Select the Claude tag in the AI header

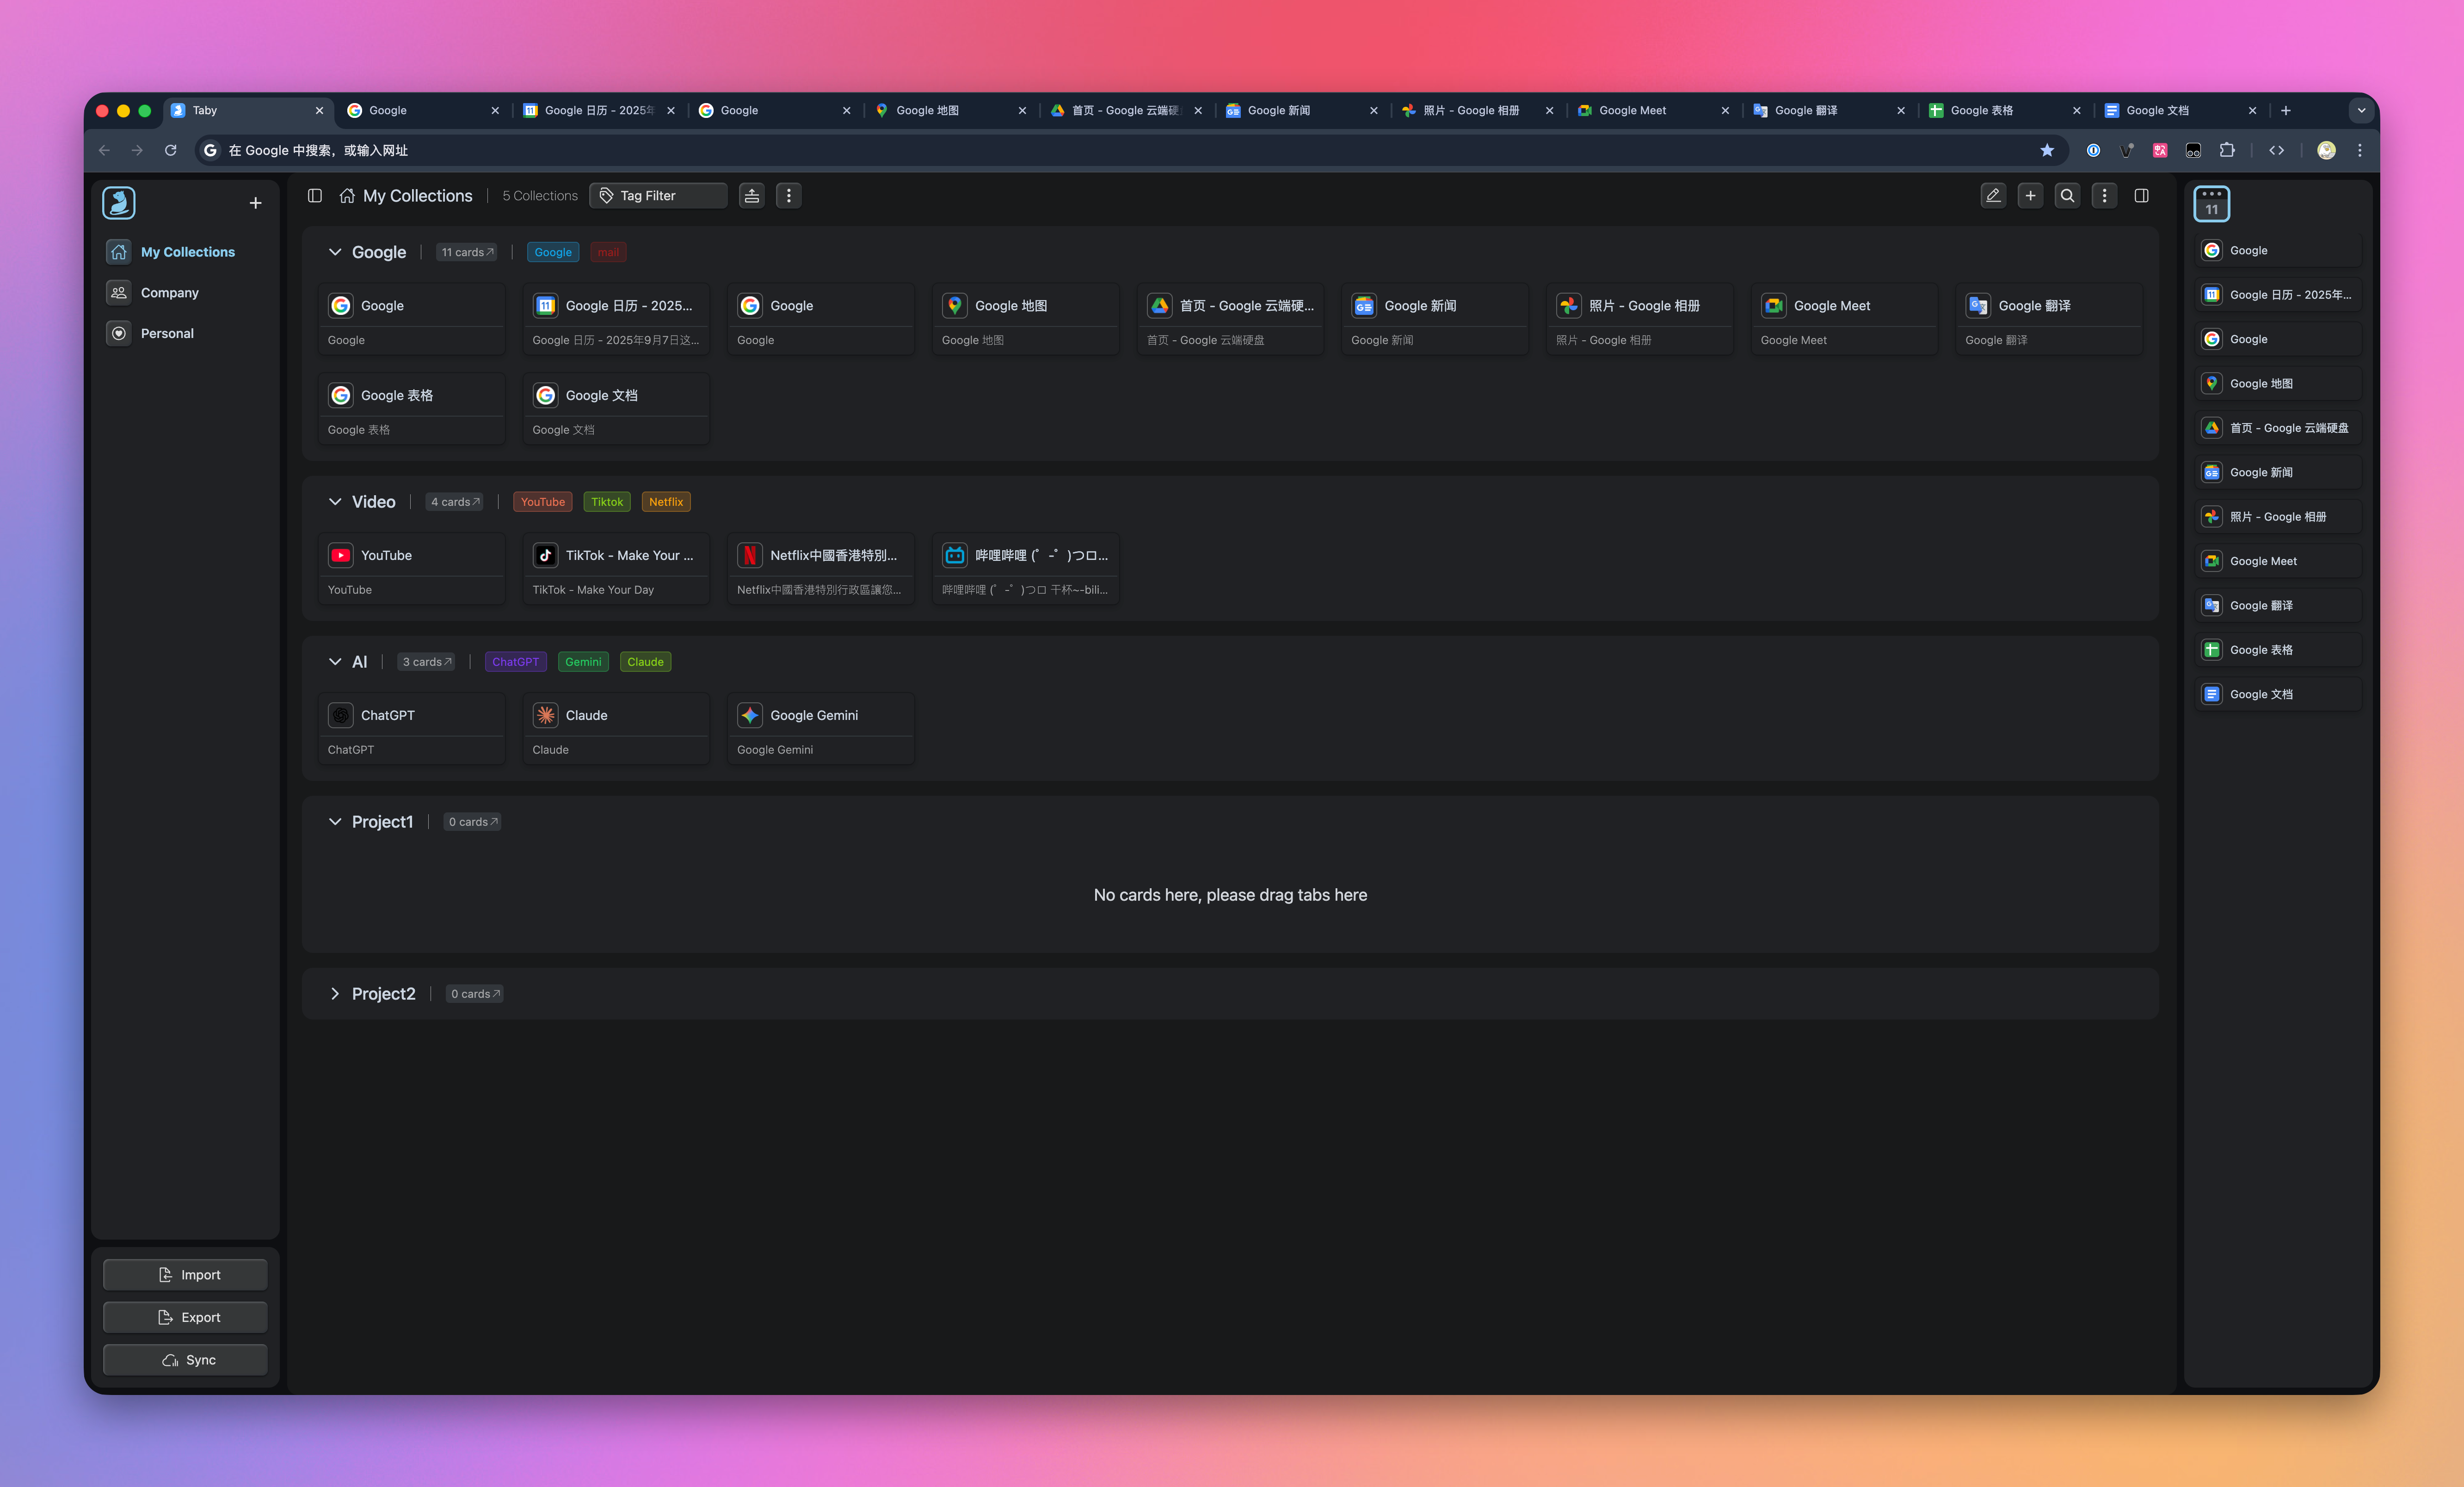(645, 662)
